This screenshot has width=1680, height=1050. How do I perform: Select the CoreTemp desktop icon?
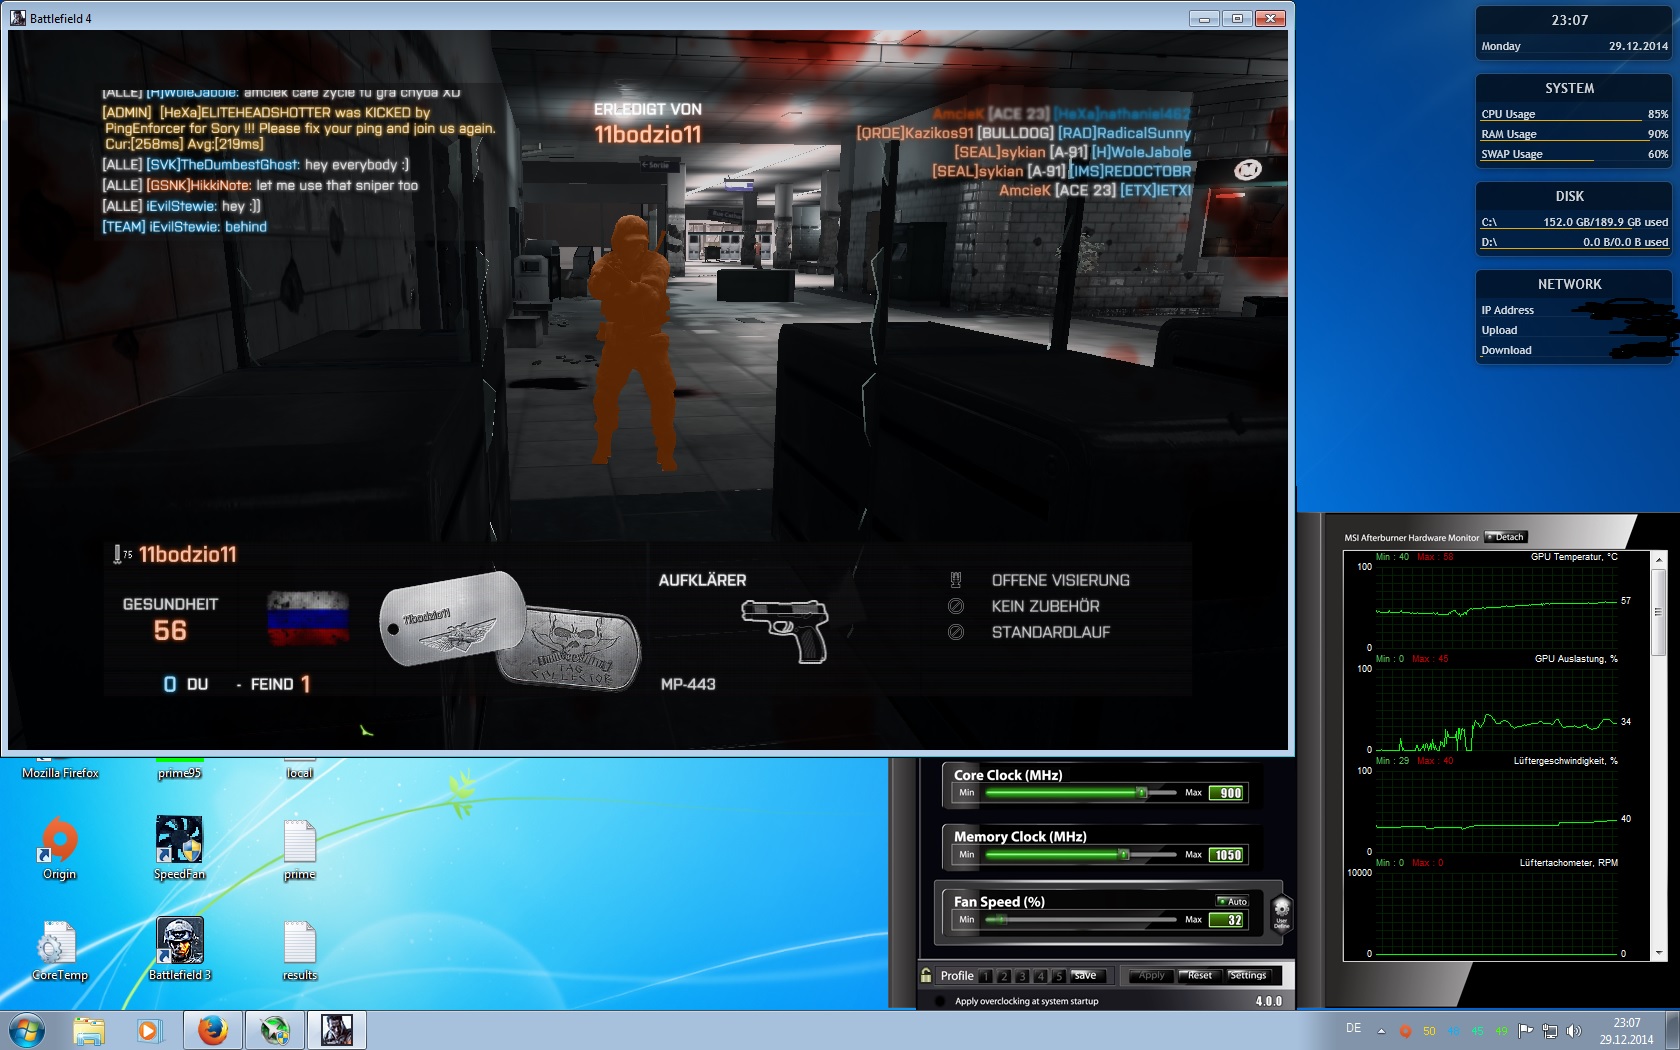point(59,949)
